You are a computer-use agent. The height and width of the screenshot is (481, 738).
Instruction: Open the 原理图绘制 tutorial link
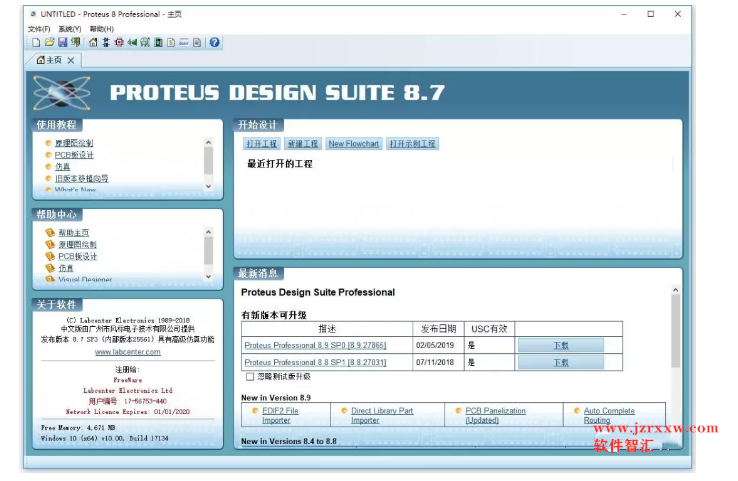74,143
